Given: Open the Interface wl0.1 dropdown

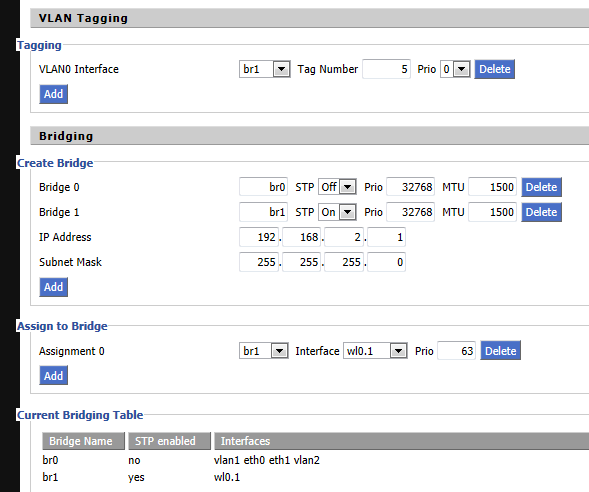Looking at the screenshot, I should coord(375,351).
